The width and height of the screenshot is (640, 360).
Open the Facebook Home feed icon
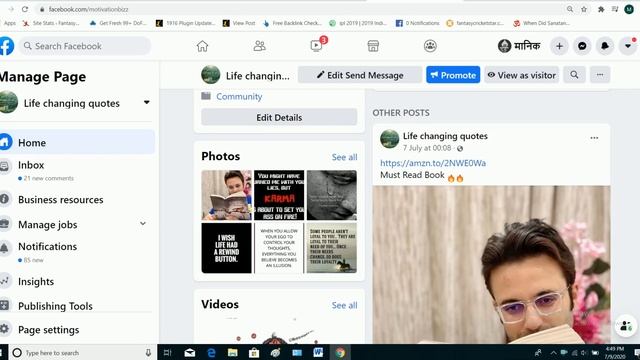(x=202, y=46)
